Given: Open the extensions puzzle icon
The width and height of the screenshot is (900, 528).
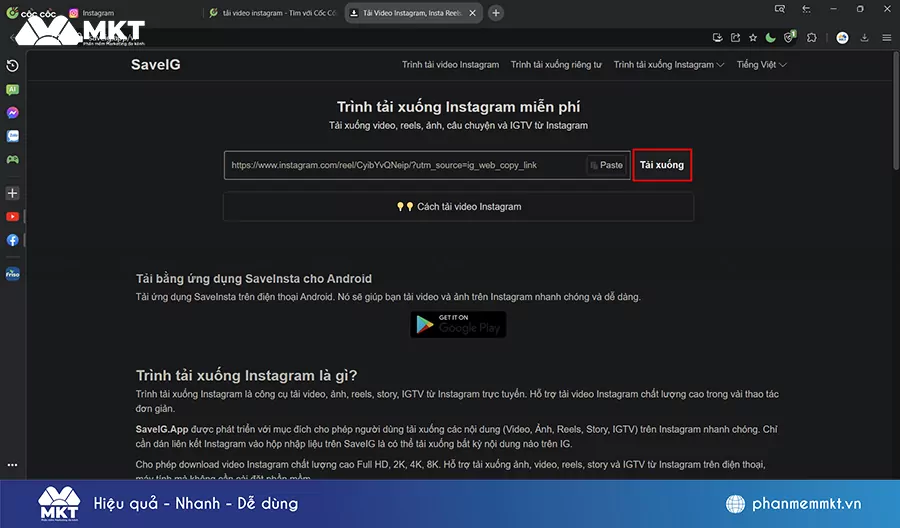Looking at the screenshot, I should (x=812, y=38).
